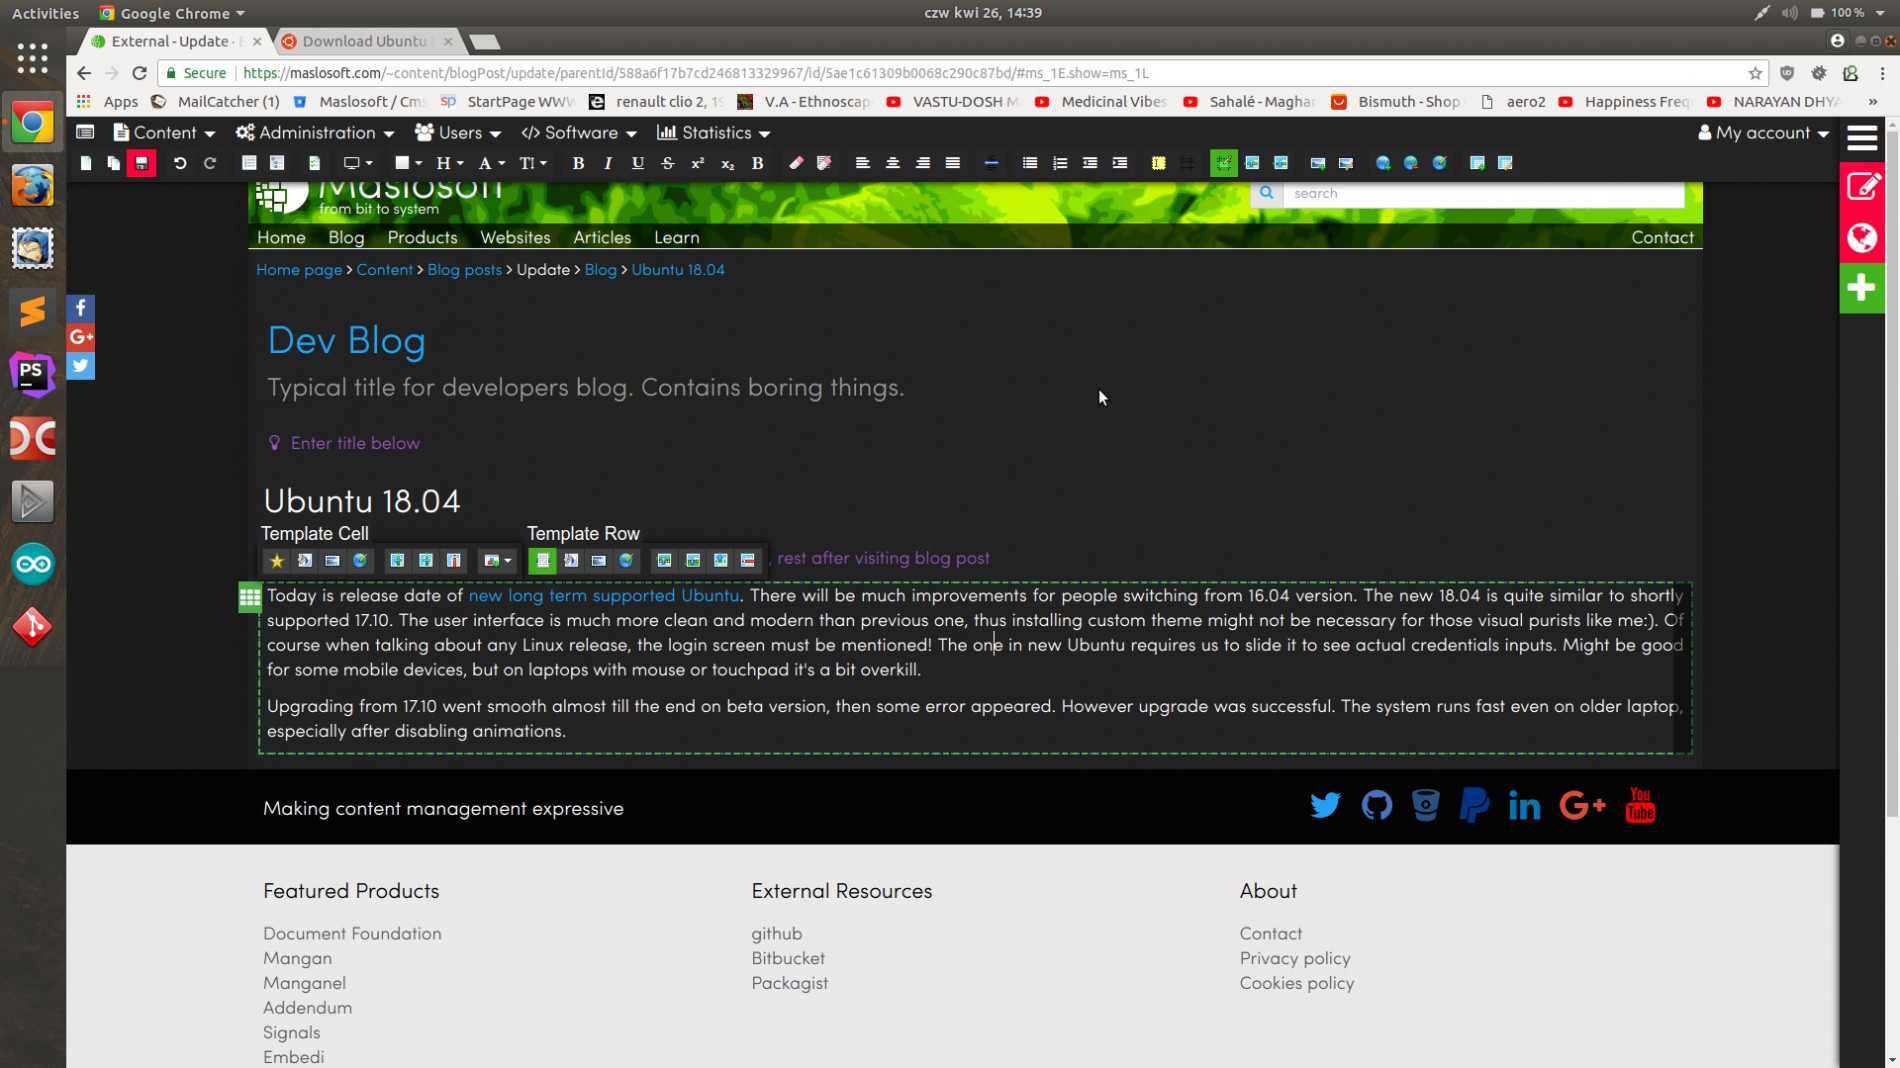This screenshot has width=1900, height=1068.
Task: Open the Products site menu item
Action: pos(422,238)
